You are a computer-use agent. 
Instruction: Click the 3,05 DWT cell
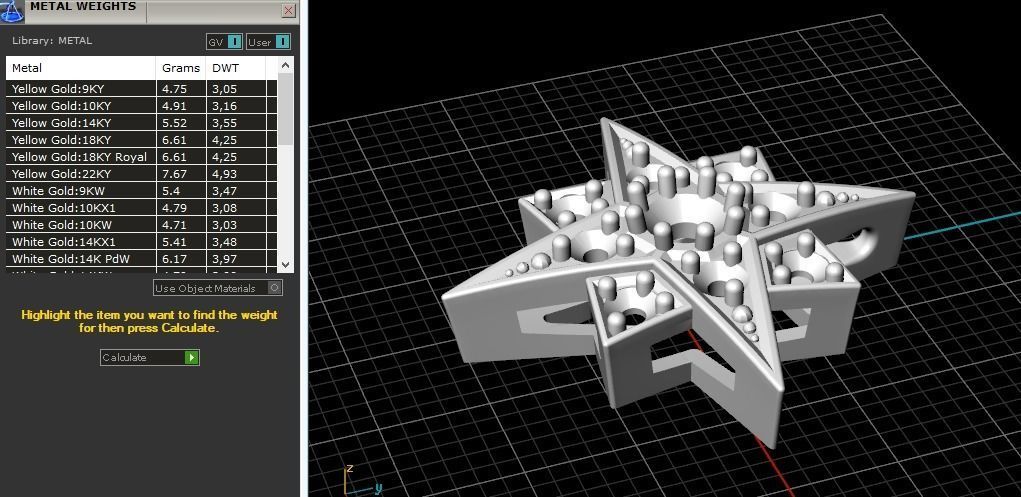pos(236,89)
